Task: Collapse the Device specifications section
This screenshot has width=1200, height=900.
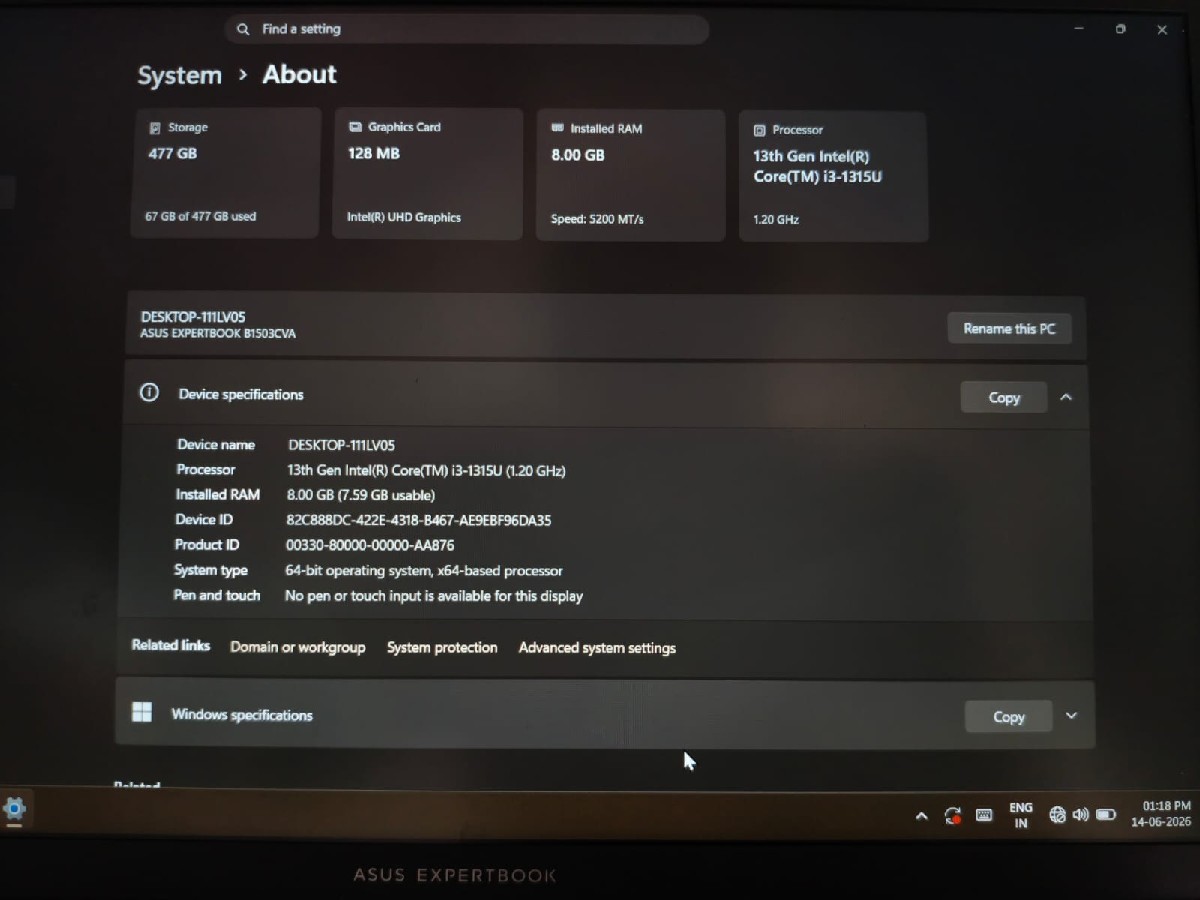Action: point(1066,397)
